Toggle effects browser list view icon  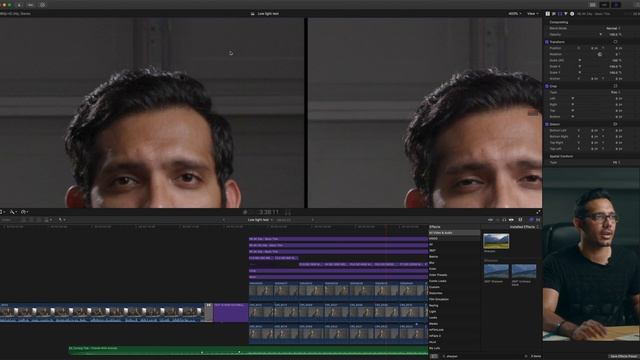(x=434, y=356)
